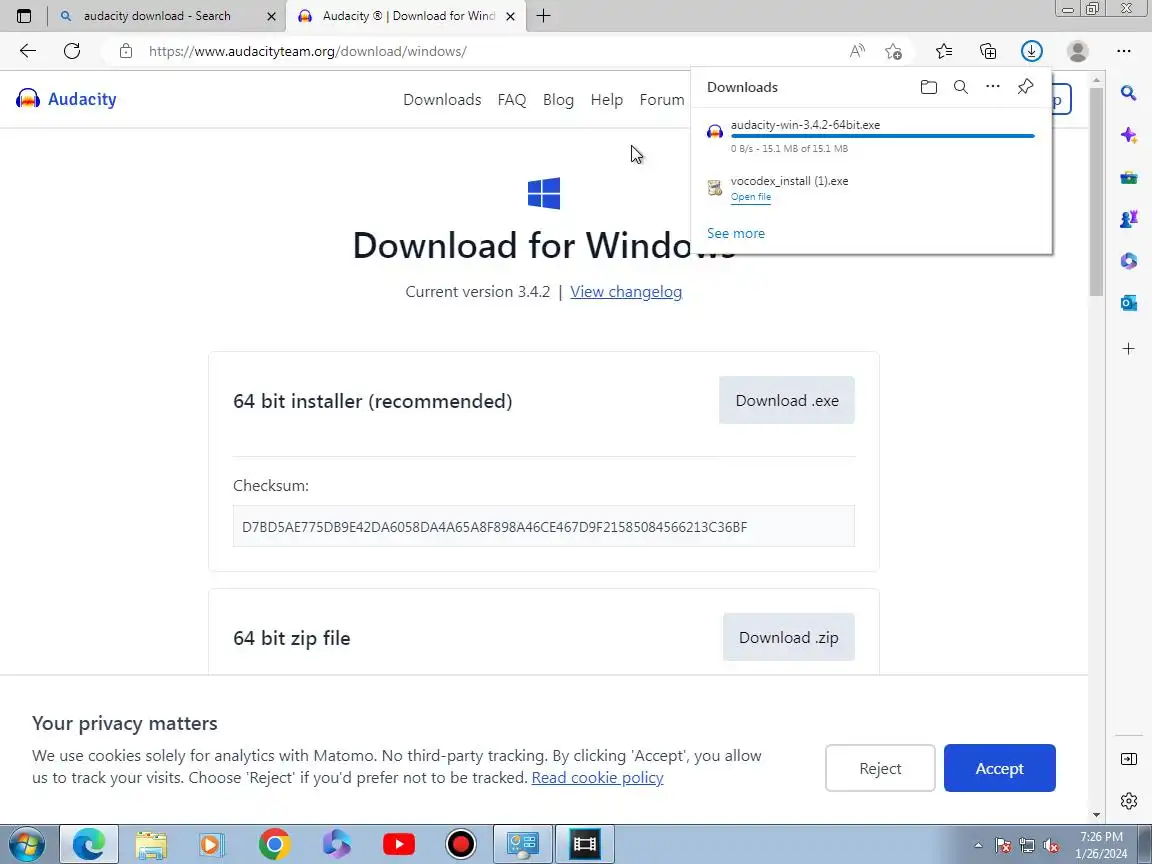The width and height of the screenshot is (1152, 864).
Task: Open Chrome from taskbar
Action: point(275,845)
